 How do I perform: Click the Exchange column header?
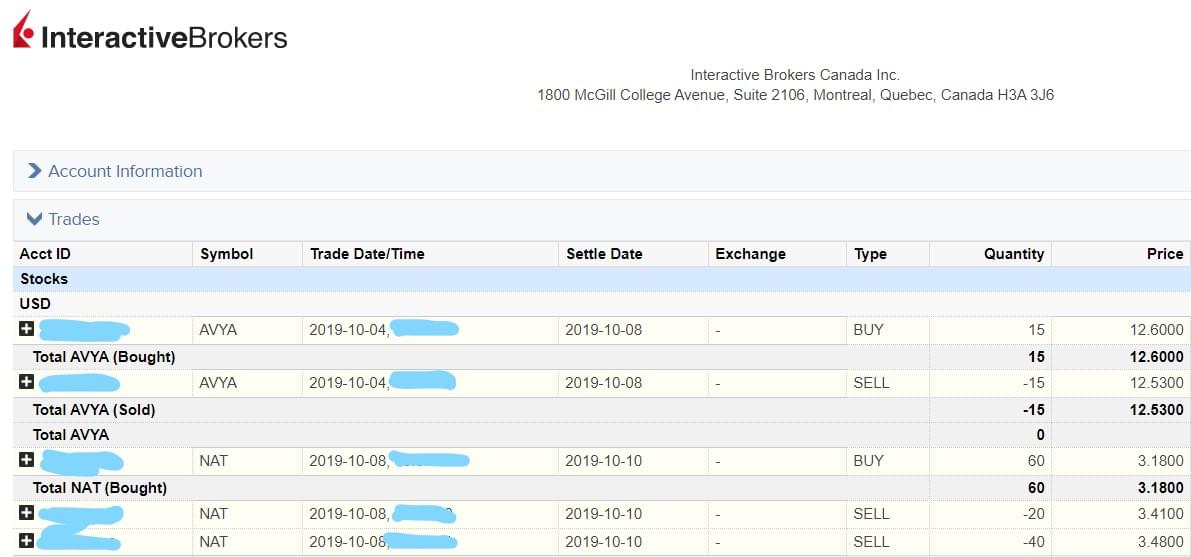[x=750, y=254]
